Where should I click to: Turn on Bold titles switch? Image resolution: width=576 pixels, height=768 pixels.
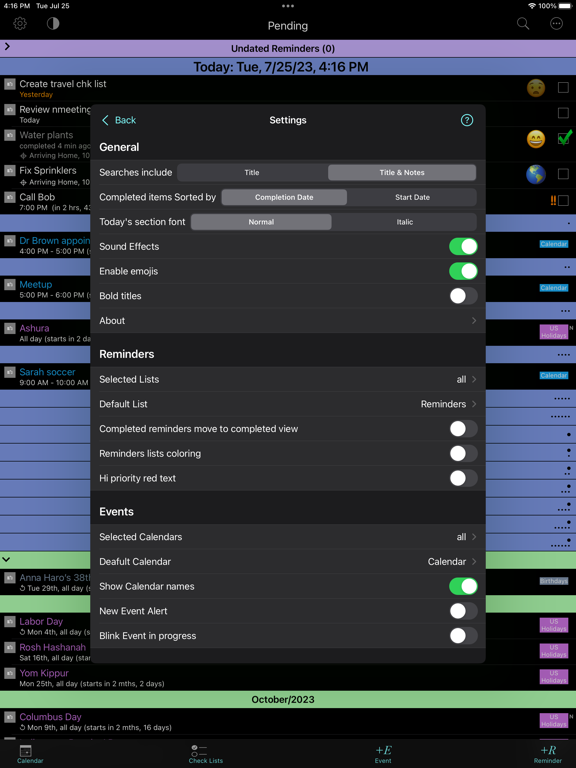pos(463,296)
